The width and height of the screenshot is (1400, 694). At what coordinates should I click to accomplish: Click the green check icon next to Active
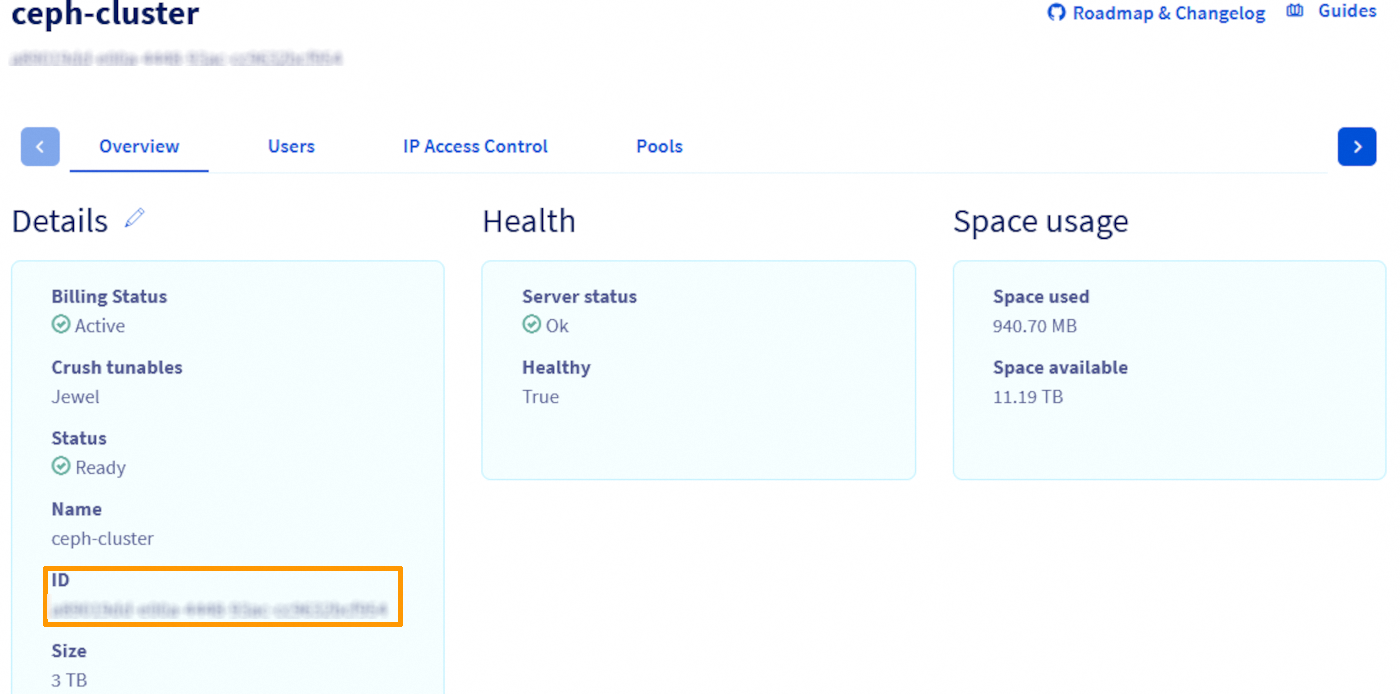(61, 325)
